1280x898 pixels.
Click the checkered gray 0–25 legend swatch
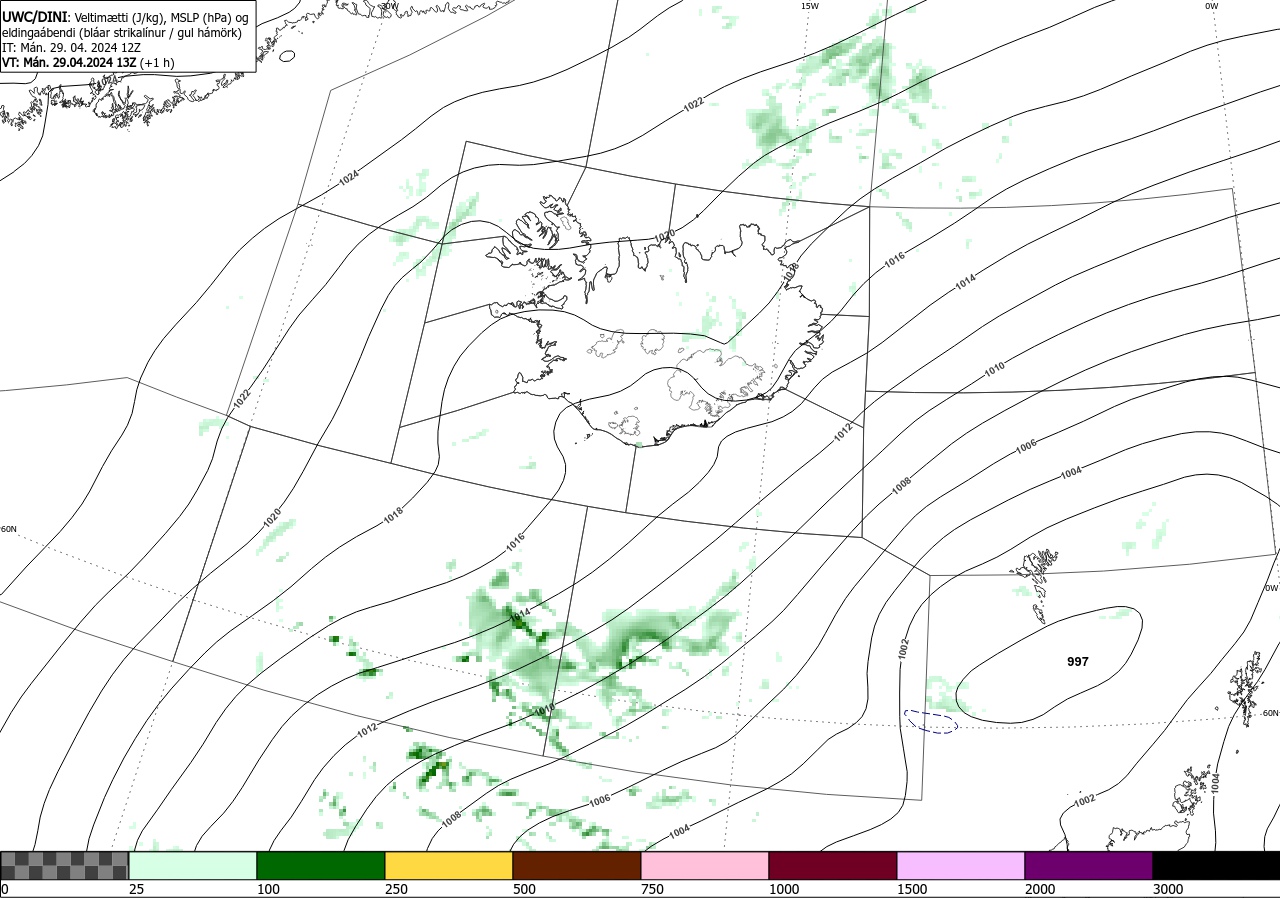(64, 865)
